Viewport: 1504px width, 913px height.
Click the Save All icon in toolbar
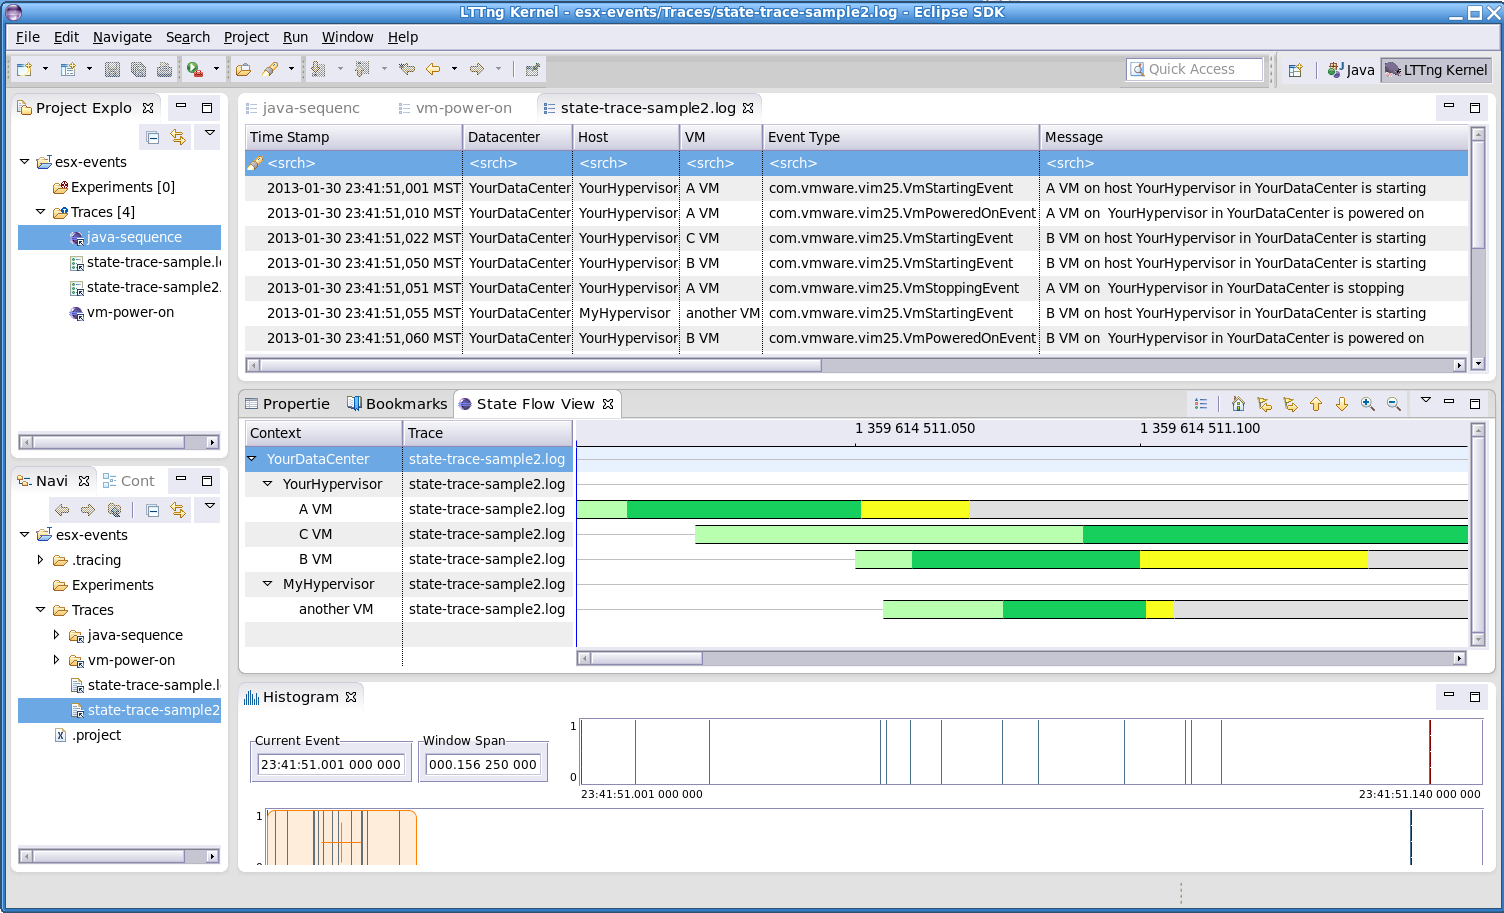[x=138, y=69]
